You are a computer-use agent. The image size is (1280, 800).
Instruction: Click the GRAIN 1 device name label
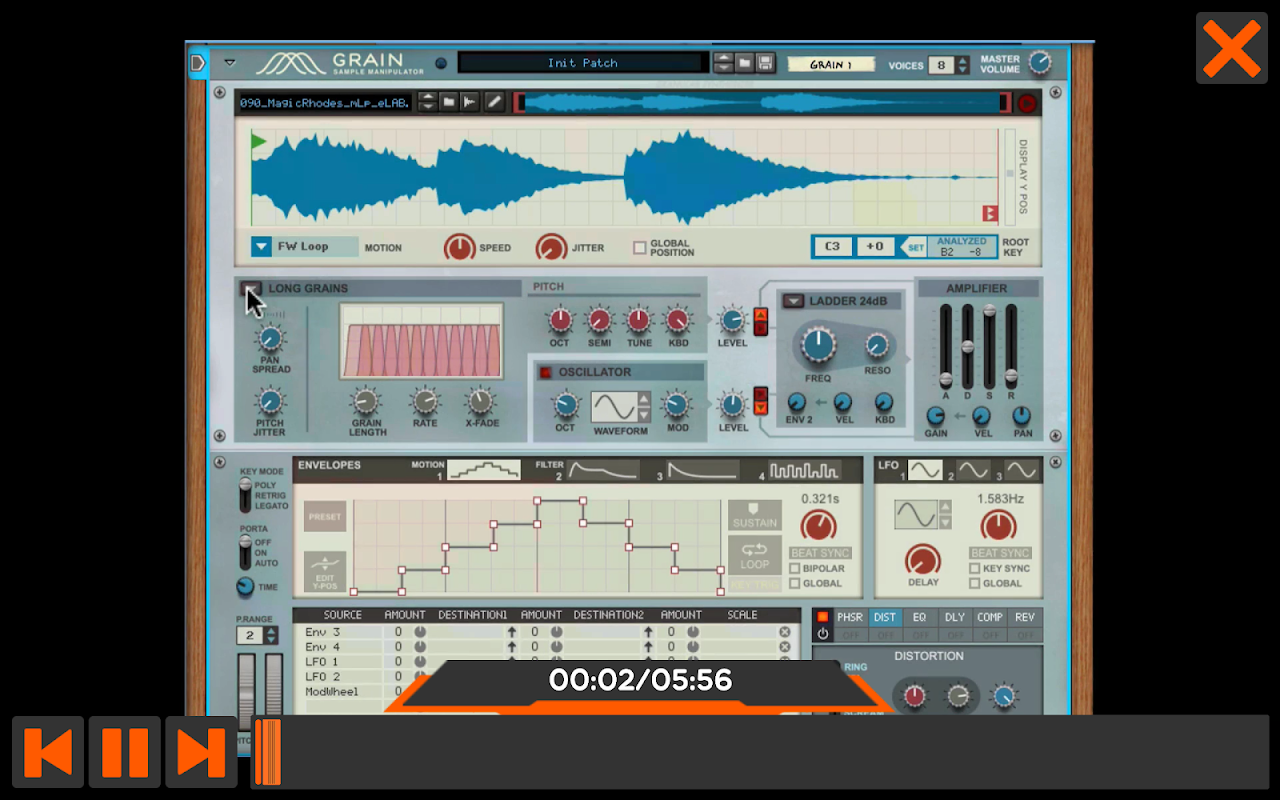[x=831, y=64]
